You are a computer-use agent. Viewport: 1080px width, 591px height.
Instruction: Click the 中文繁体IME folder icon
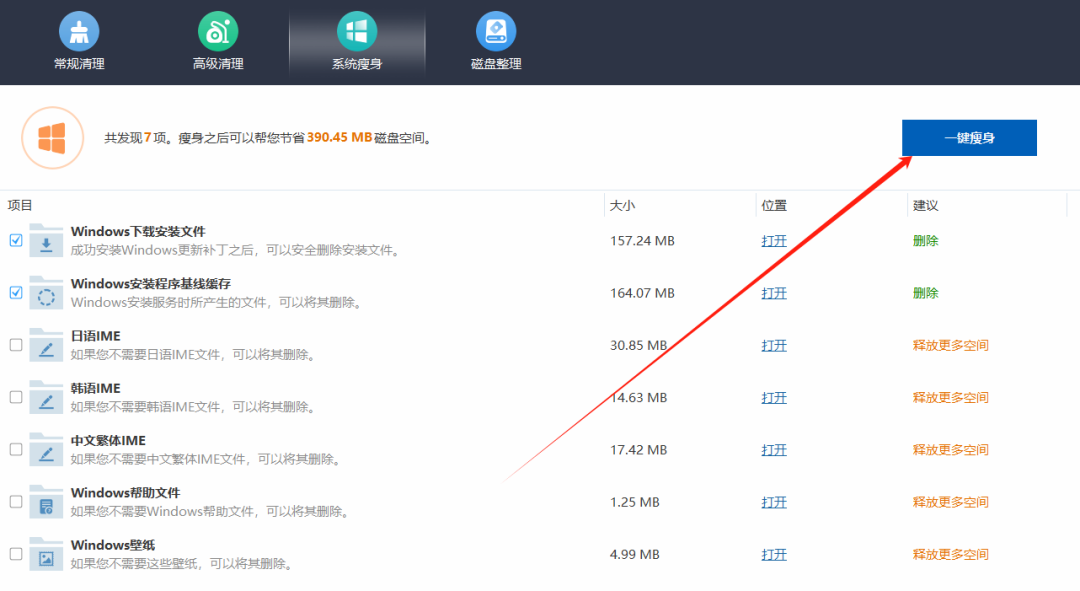click(46, 450)
